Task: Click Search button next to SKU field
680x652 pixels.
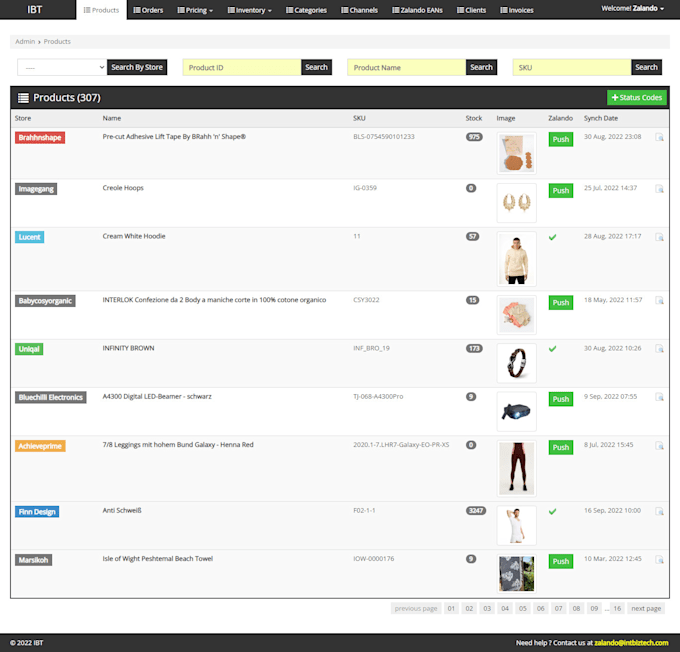Action: [x=646, y=67]
